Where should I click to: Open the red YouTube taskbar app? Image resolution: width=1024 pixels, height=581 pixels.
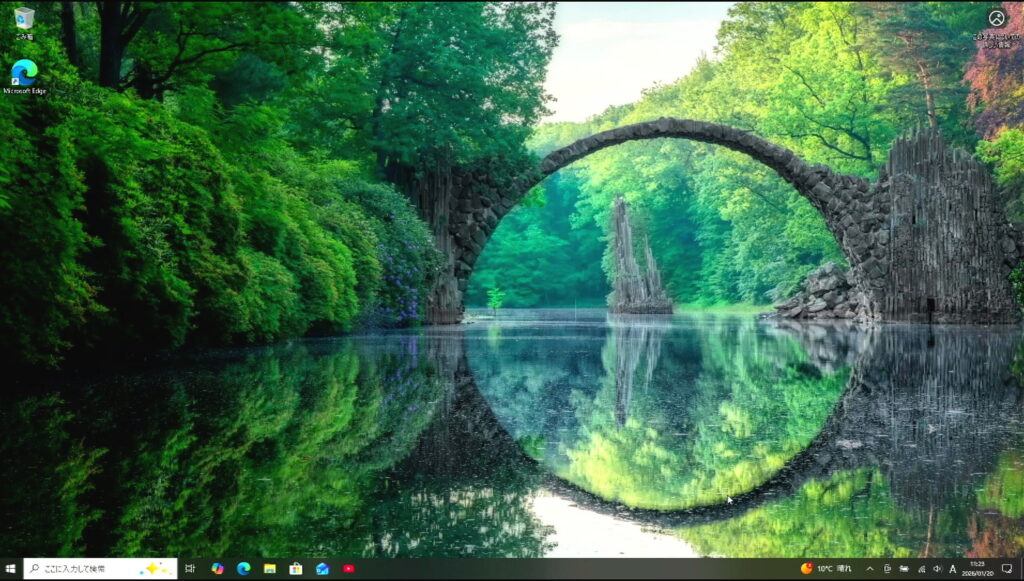[x=348, y=569]
